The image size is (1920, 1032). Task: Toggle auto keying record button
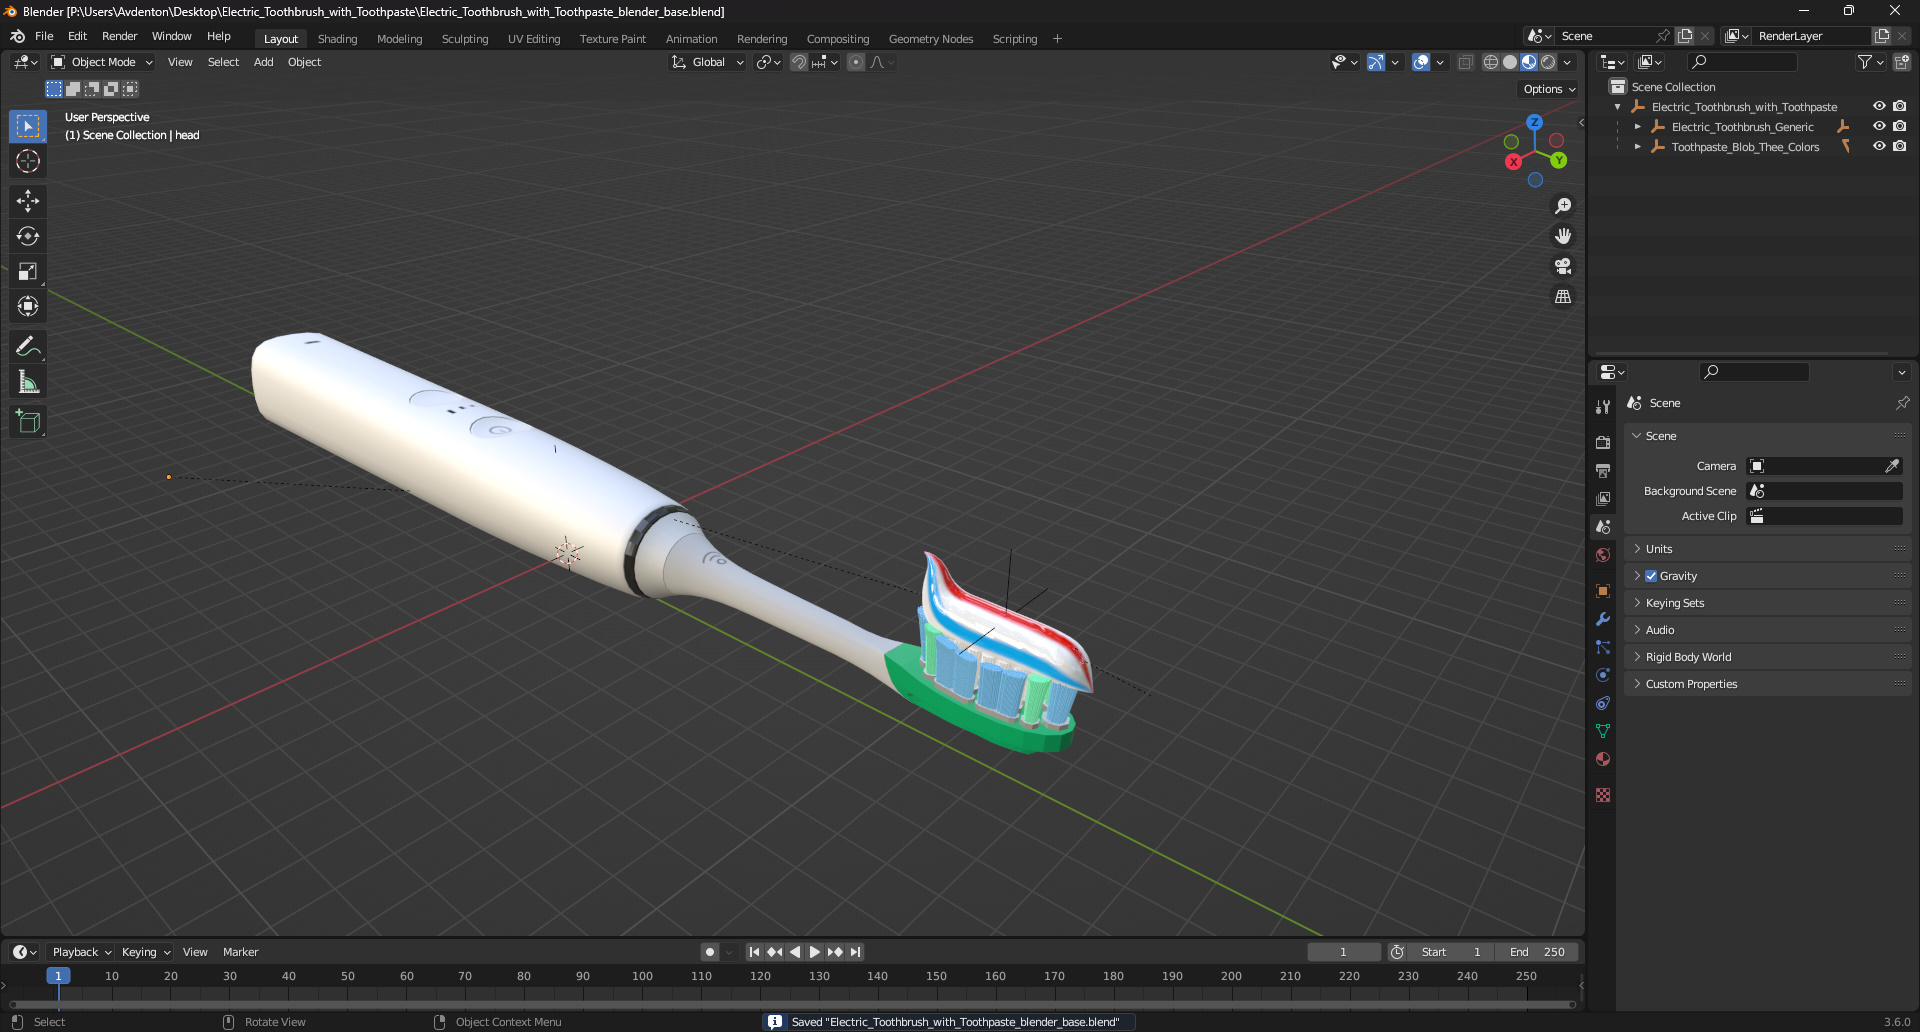[709, 952]
